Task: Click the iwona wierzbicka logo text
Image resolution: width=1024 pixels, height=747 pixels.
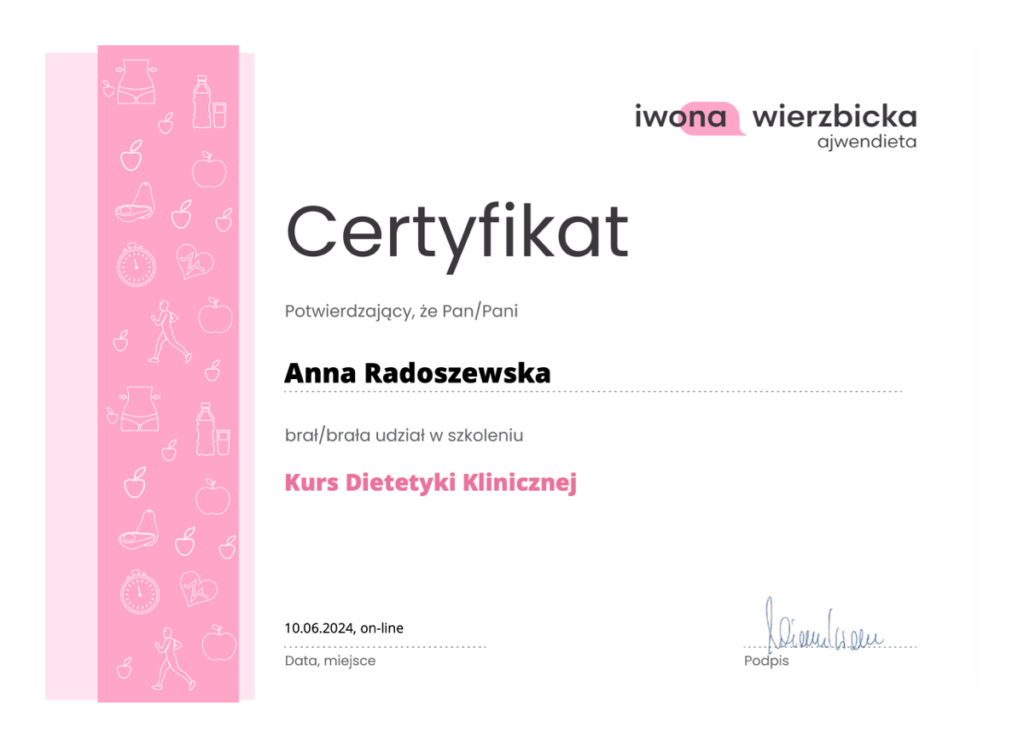Action: point(775,114)
